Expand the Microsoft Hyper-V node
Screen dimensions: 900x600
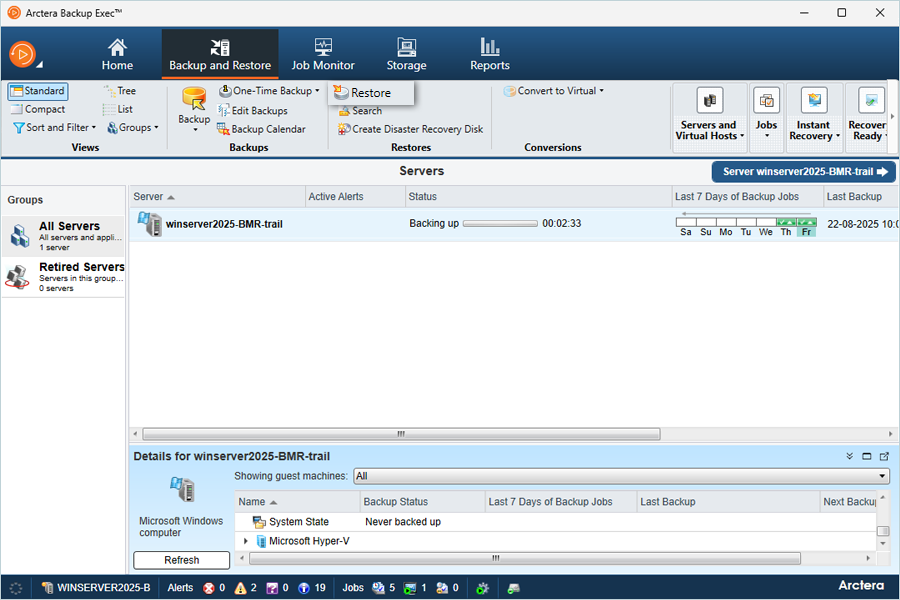point(246,541)
